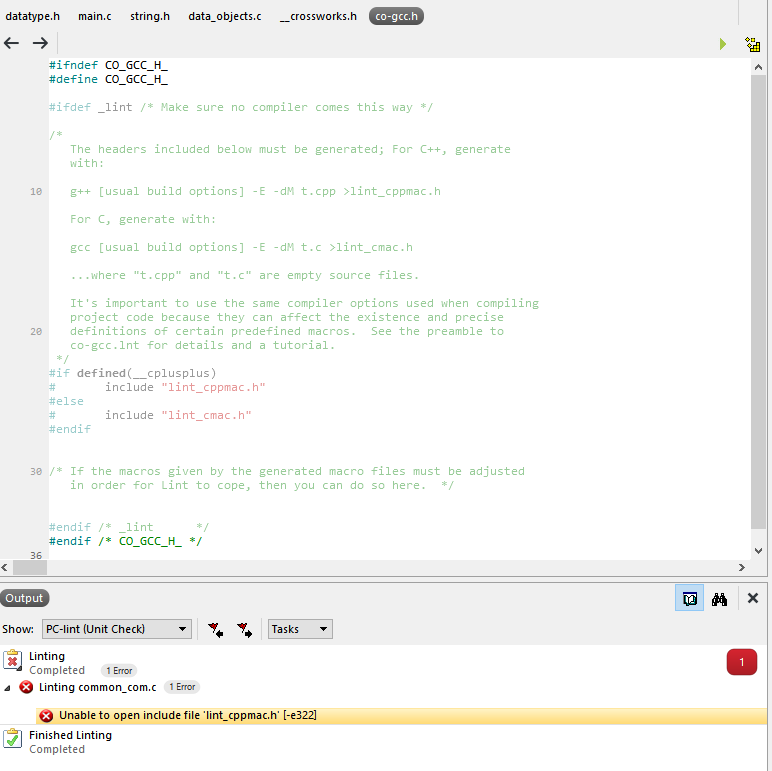The width and height of the screenshot is (772, 771).
Task: Click line number 30 in the gutter
Action: [36, 472]
